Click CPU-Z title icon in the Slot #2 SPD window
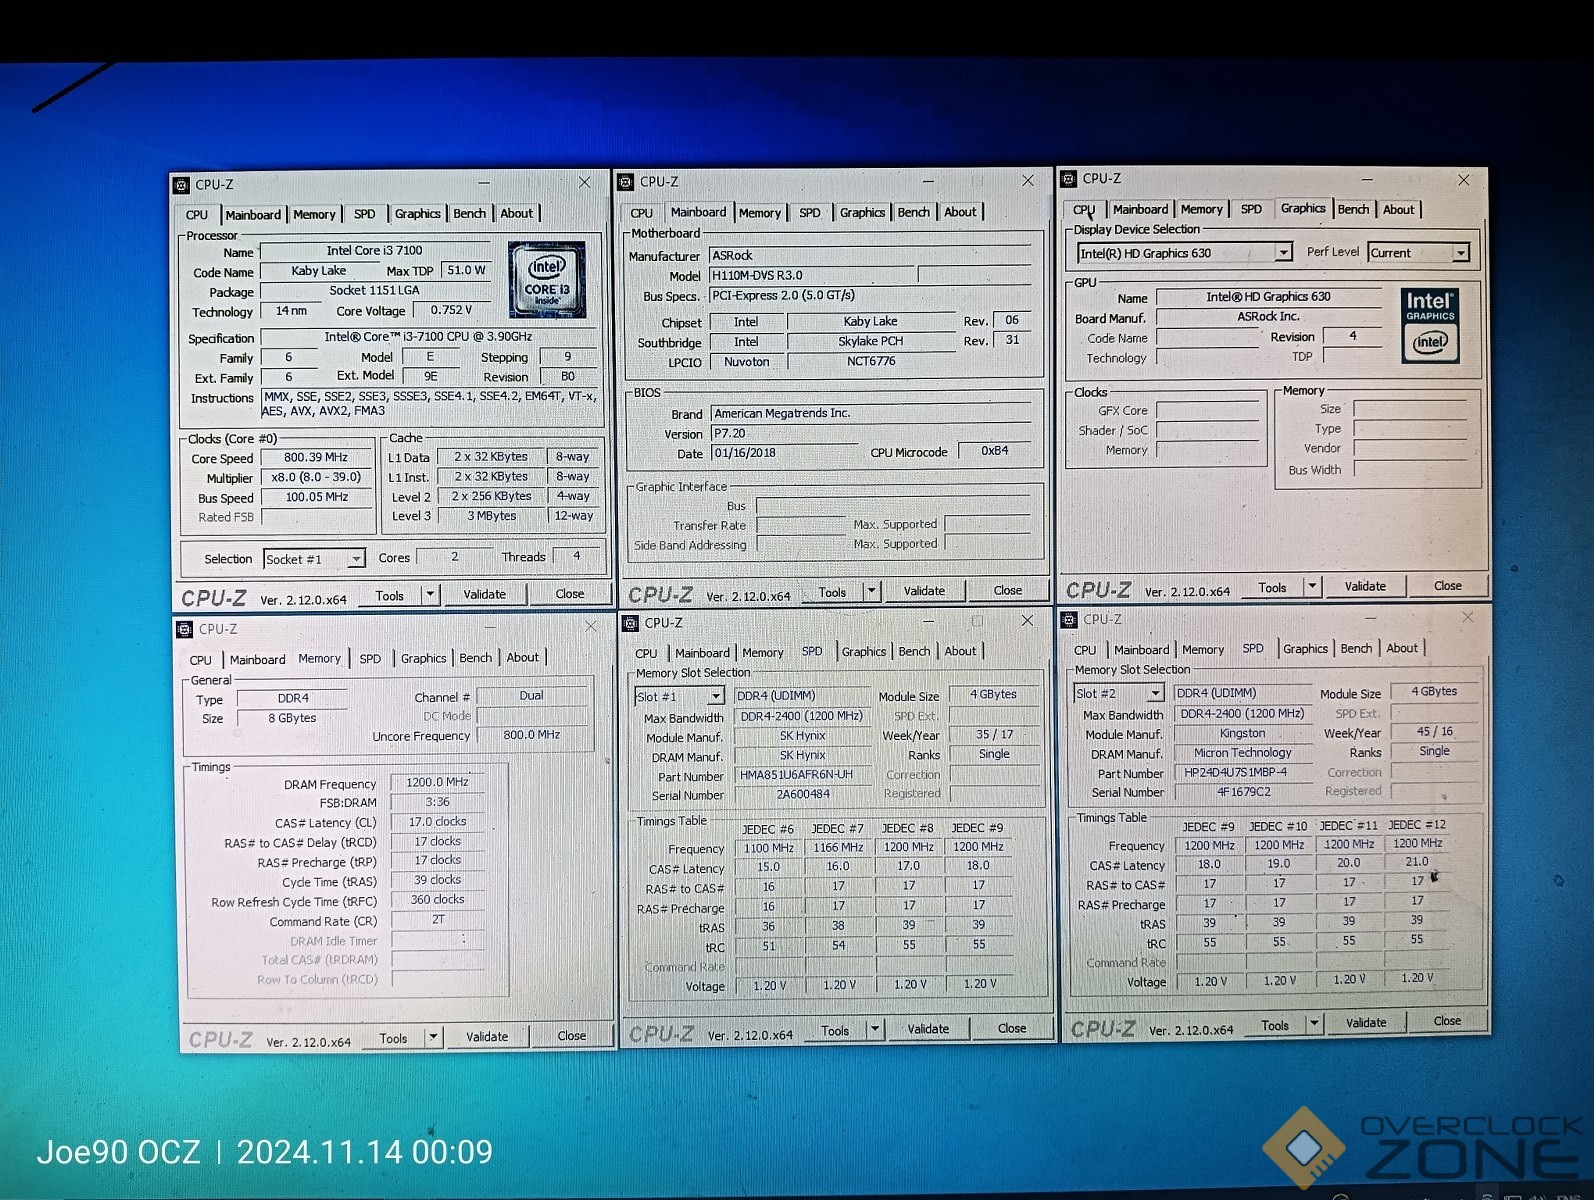This screenshot has height=1200, width=1594. click(1068, 620)
